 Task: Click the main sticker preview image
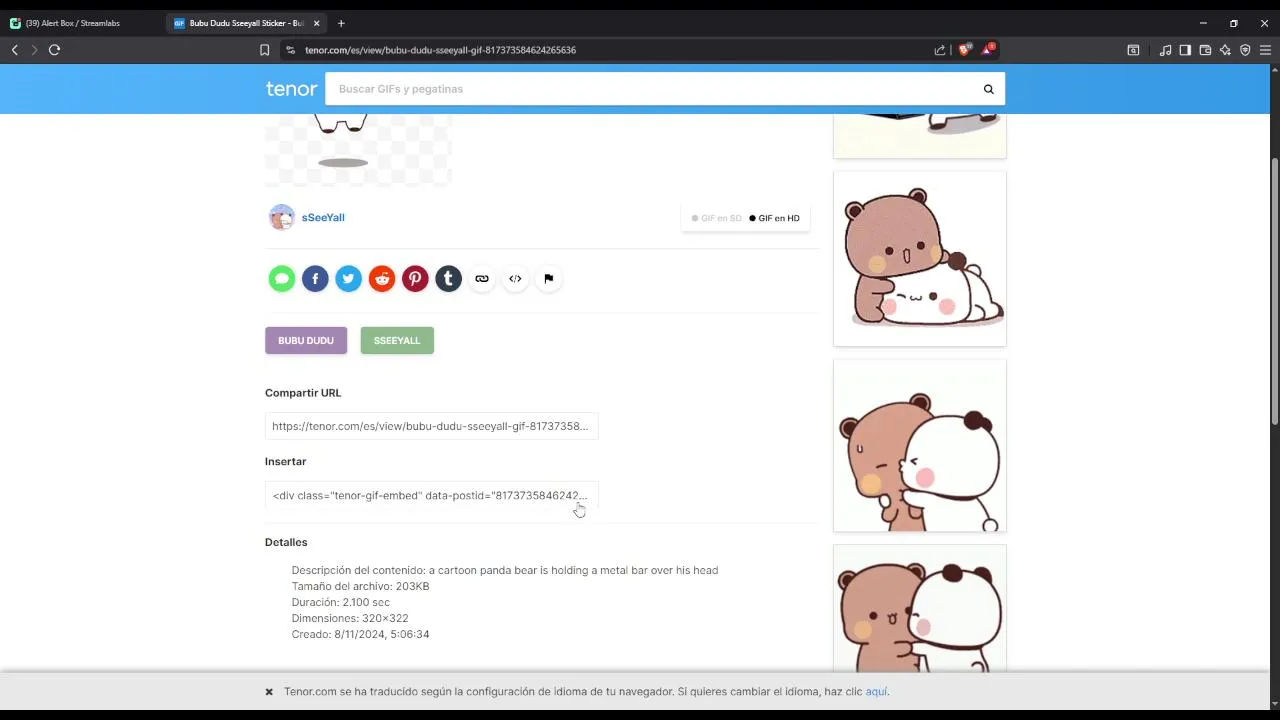pyautogui.click(x=358, y=150)
